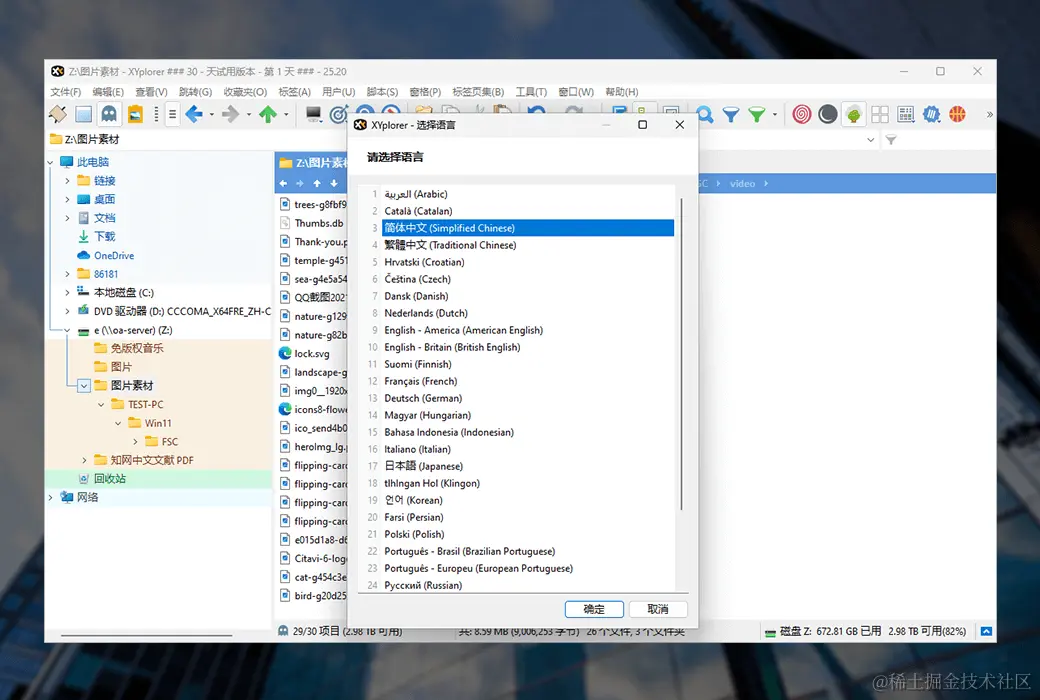
Task: Click the blue status bar corner icon
Action: (x=986, y=631)
